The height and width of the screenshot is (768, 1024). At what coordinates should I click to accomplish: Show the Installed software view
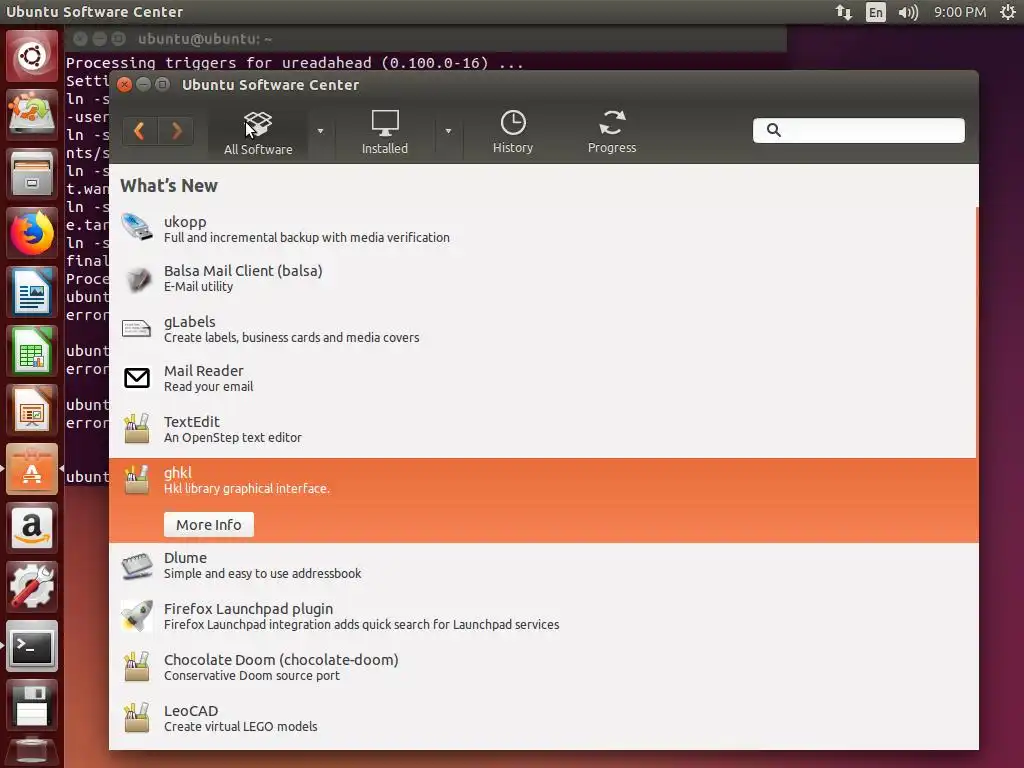point(385,133)
